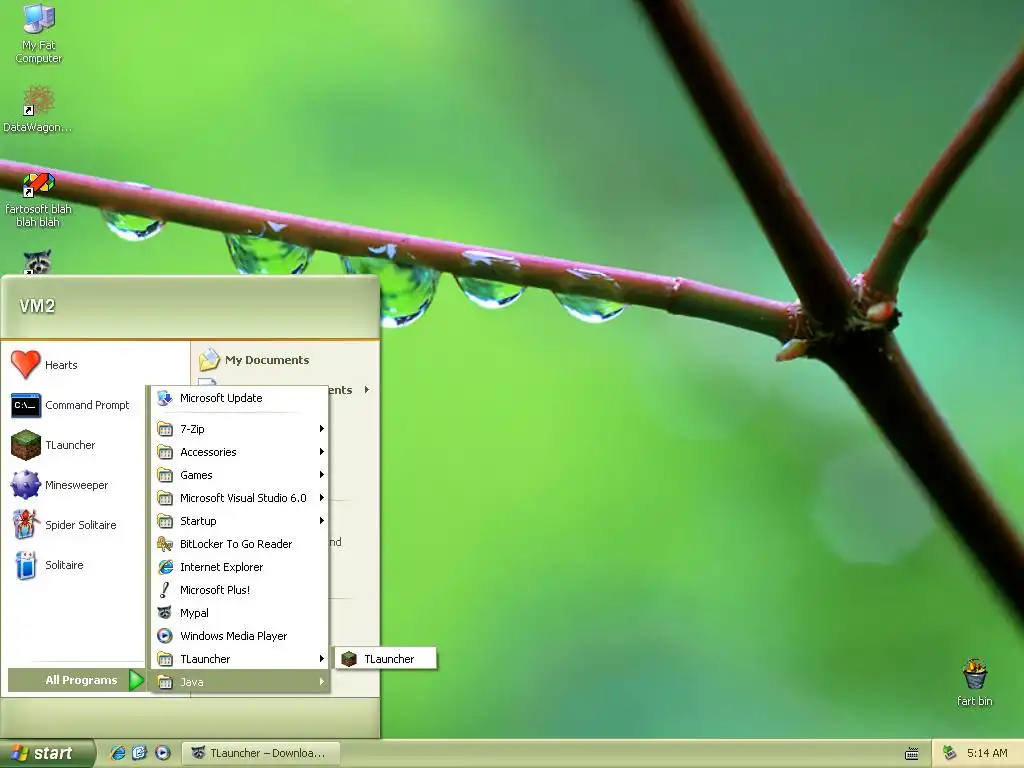Select the Java menu entry
1024x768 pixels.
(240, 681)
